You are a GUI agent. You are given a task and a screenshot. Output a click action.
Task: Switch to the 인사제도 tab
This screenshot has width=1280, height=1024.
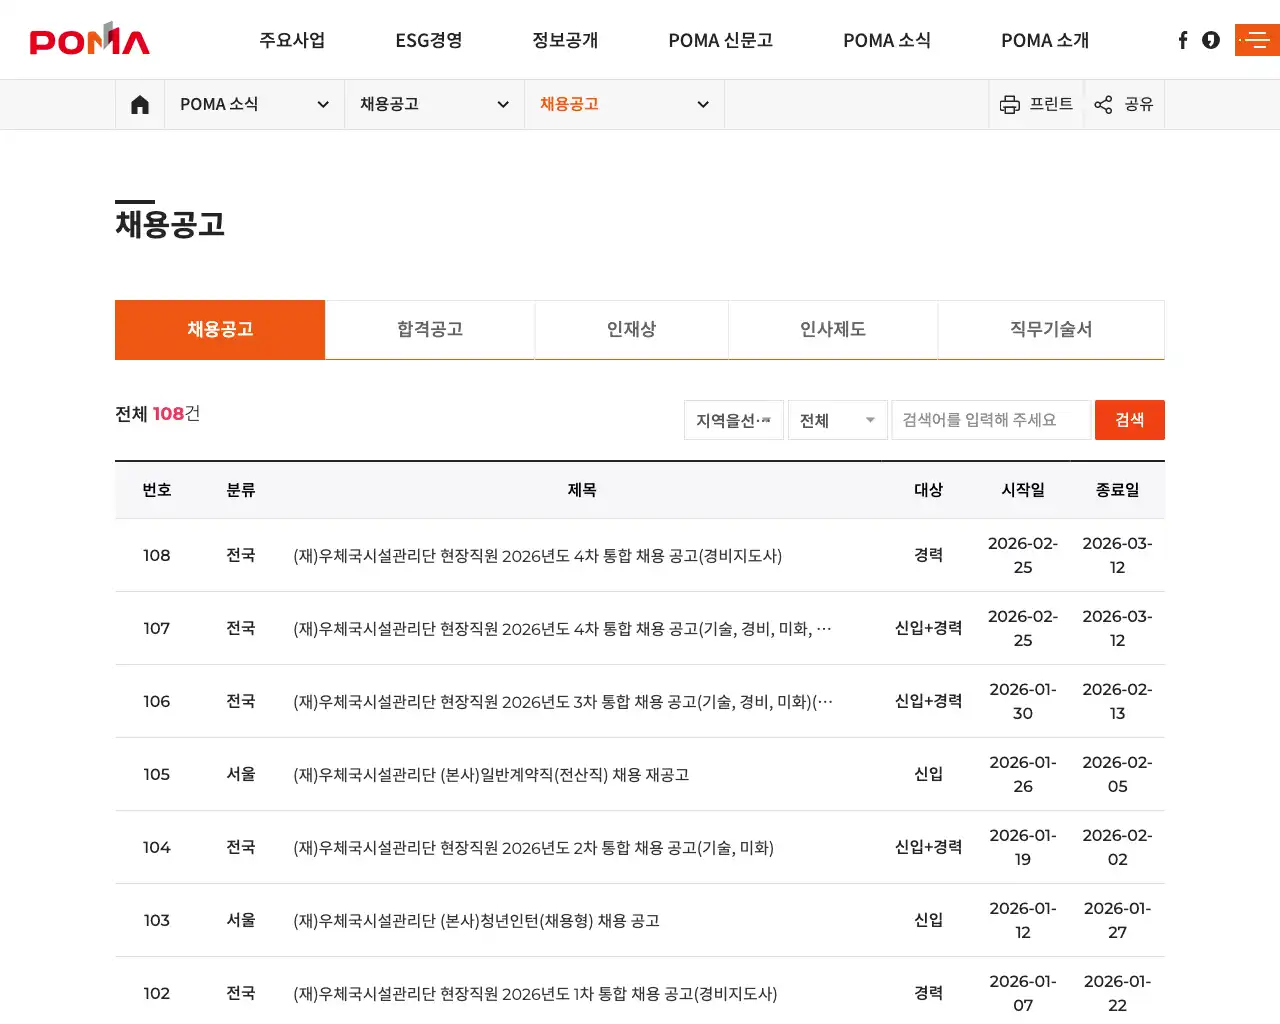point(833,329)
